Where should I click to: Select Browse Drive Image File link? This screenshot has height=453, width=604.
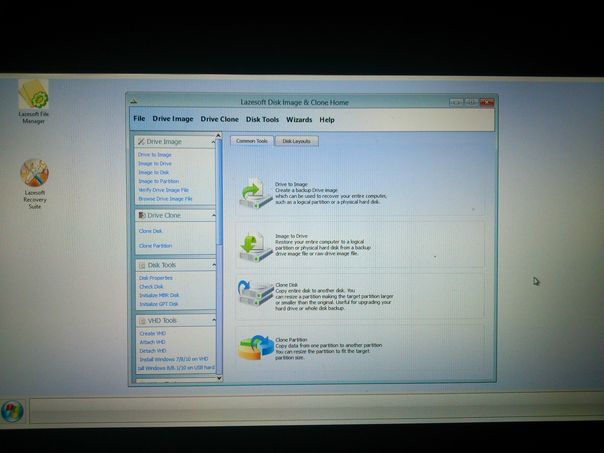pyautogui.click(x=165, y=199)
